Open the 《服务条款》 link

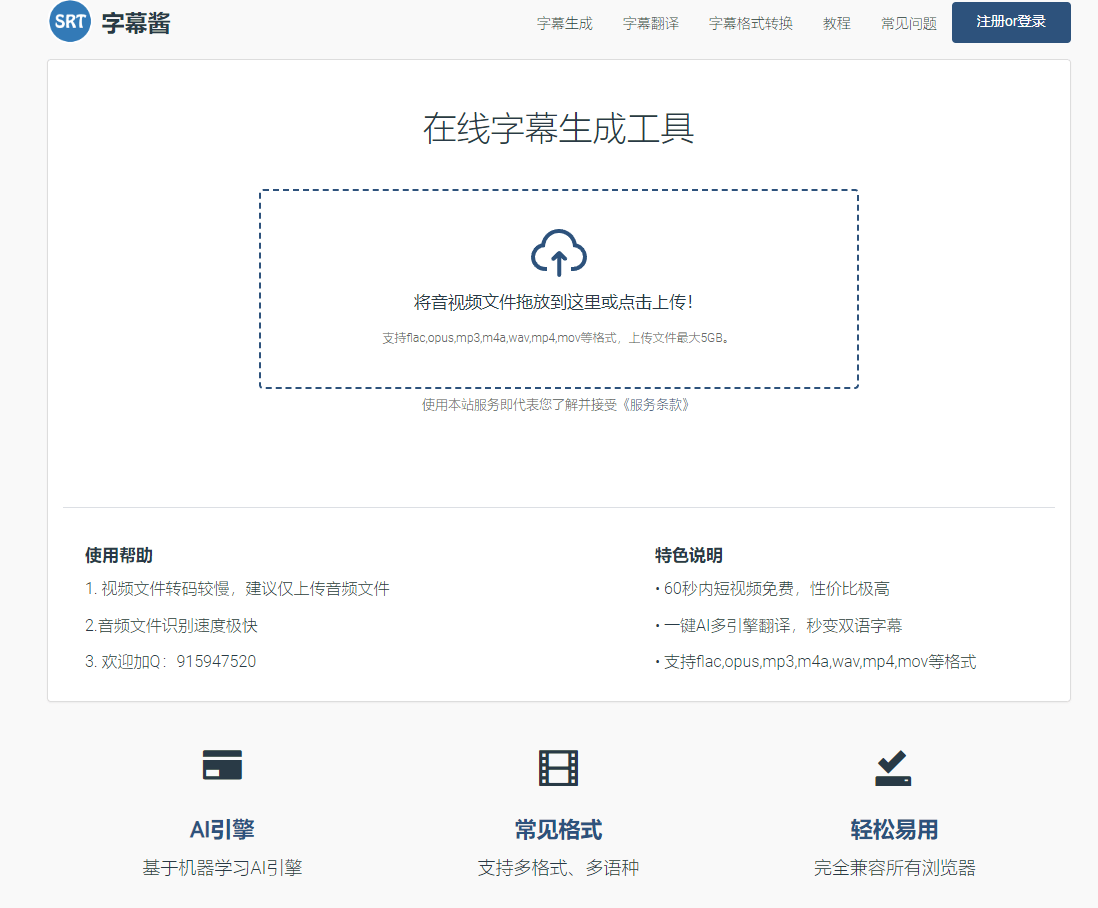coord(655,405)
